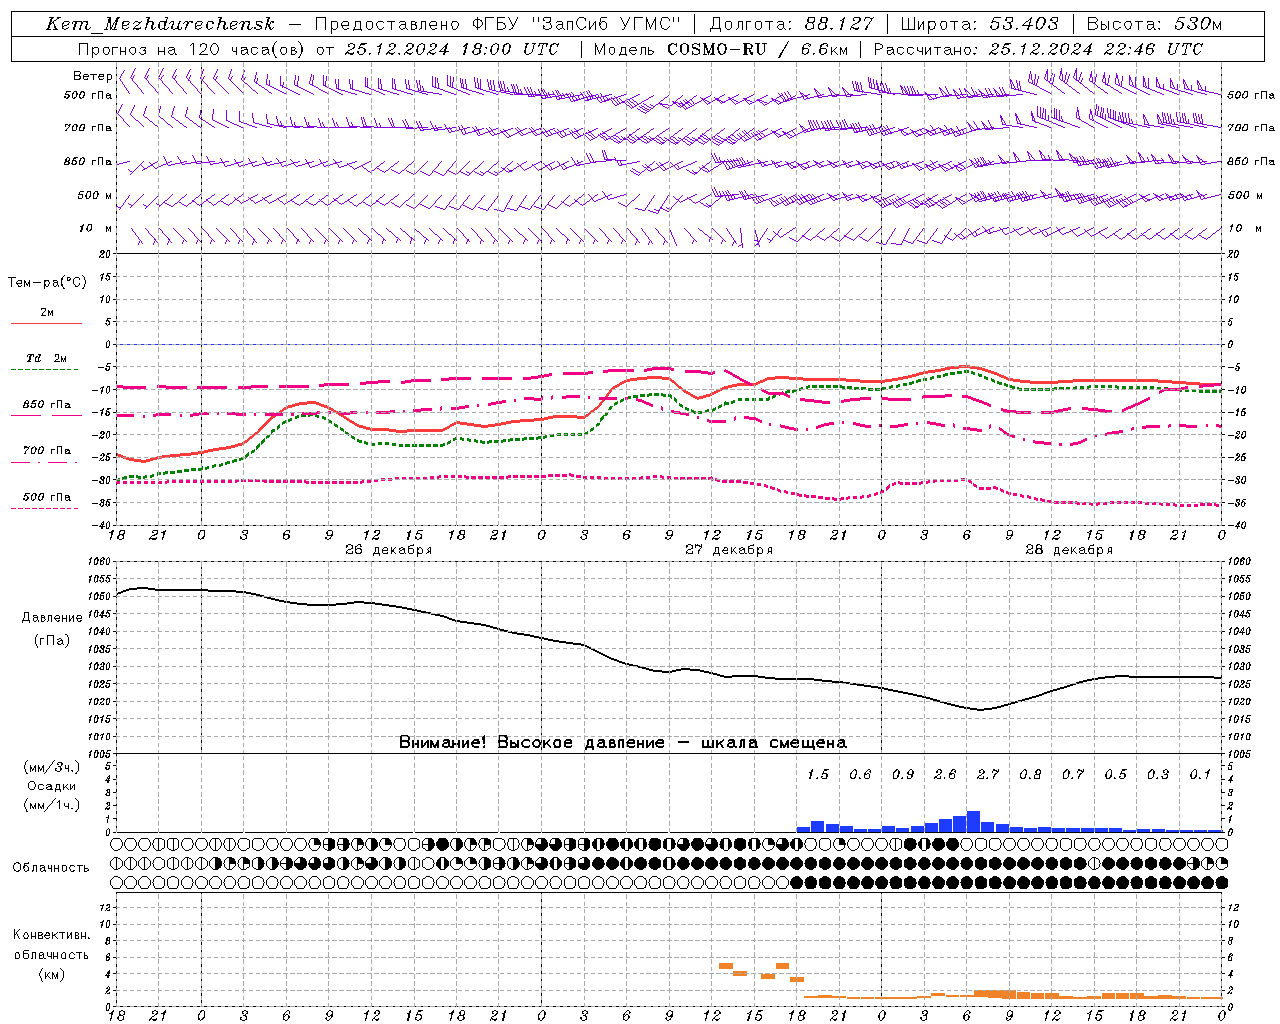Click 'Прогноз на 120 часа(ов)' forecast start text
1280x1024 pixels.
[192, 49]
